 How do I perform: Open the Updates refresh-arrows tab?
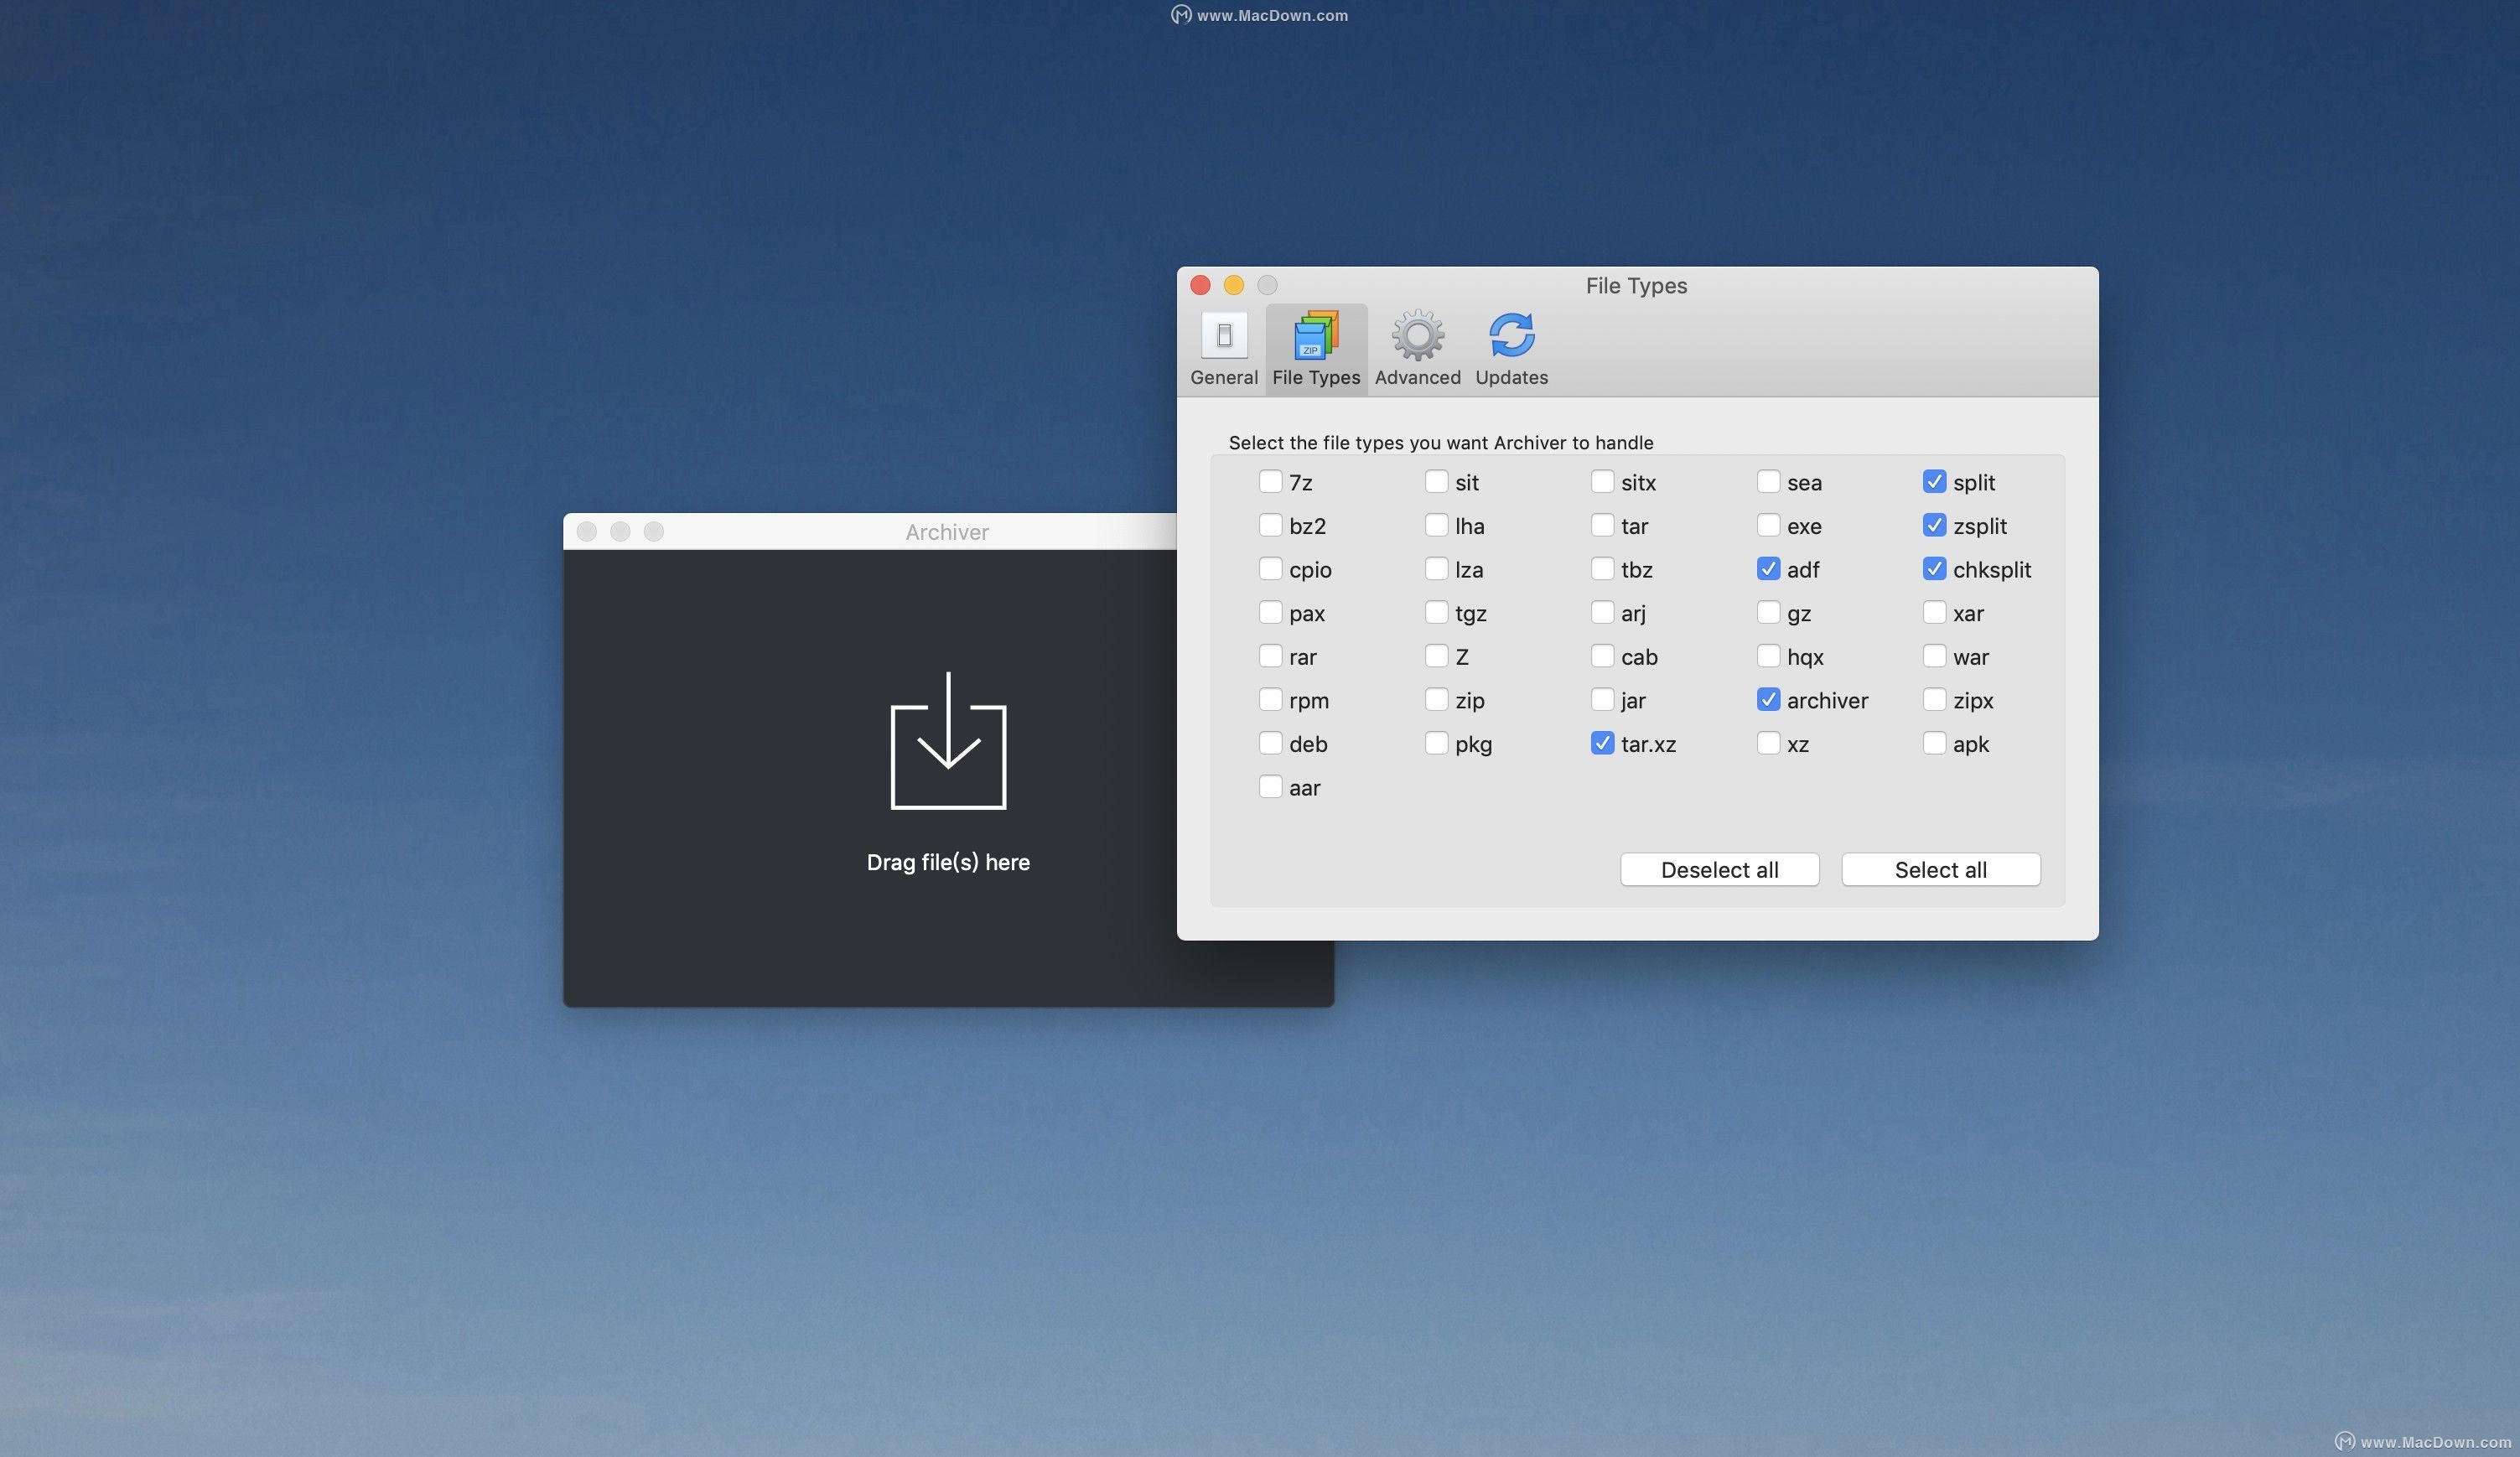(x=1511, y=349)
